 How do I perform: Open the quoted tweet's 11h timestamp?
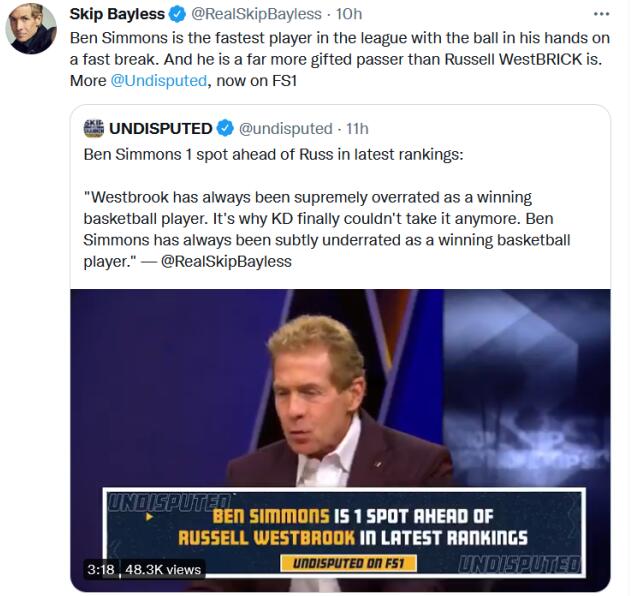coord(356,128)
